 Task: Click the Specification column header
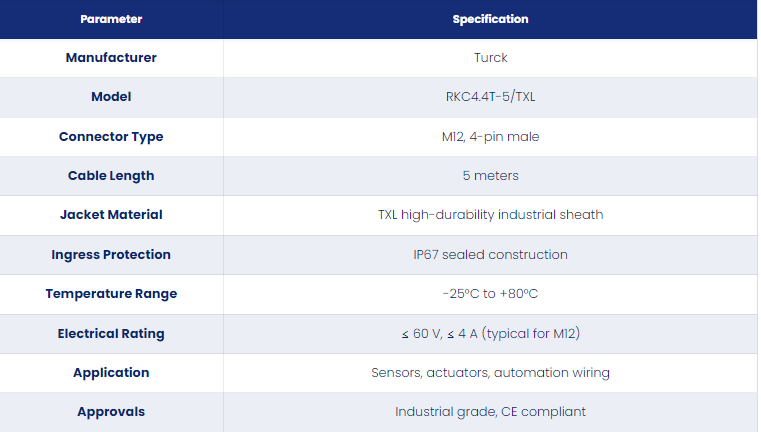point(490,19)
